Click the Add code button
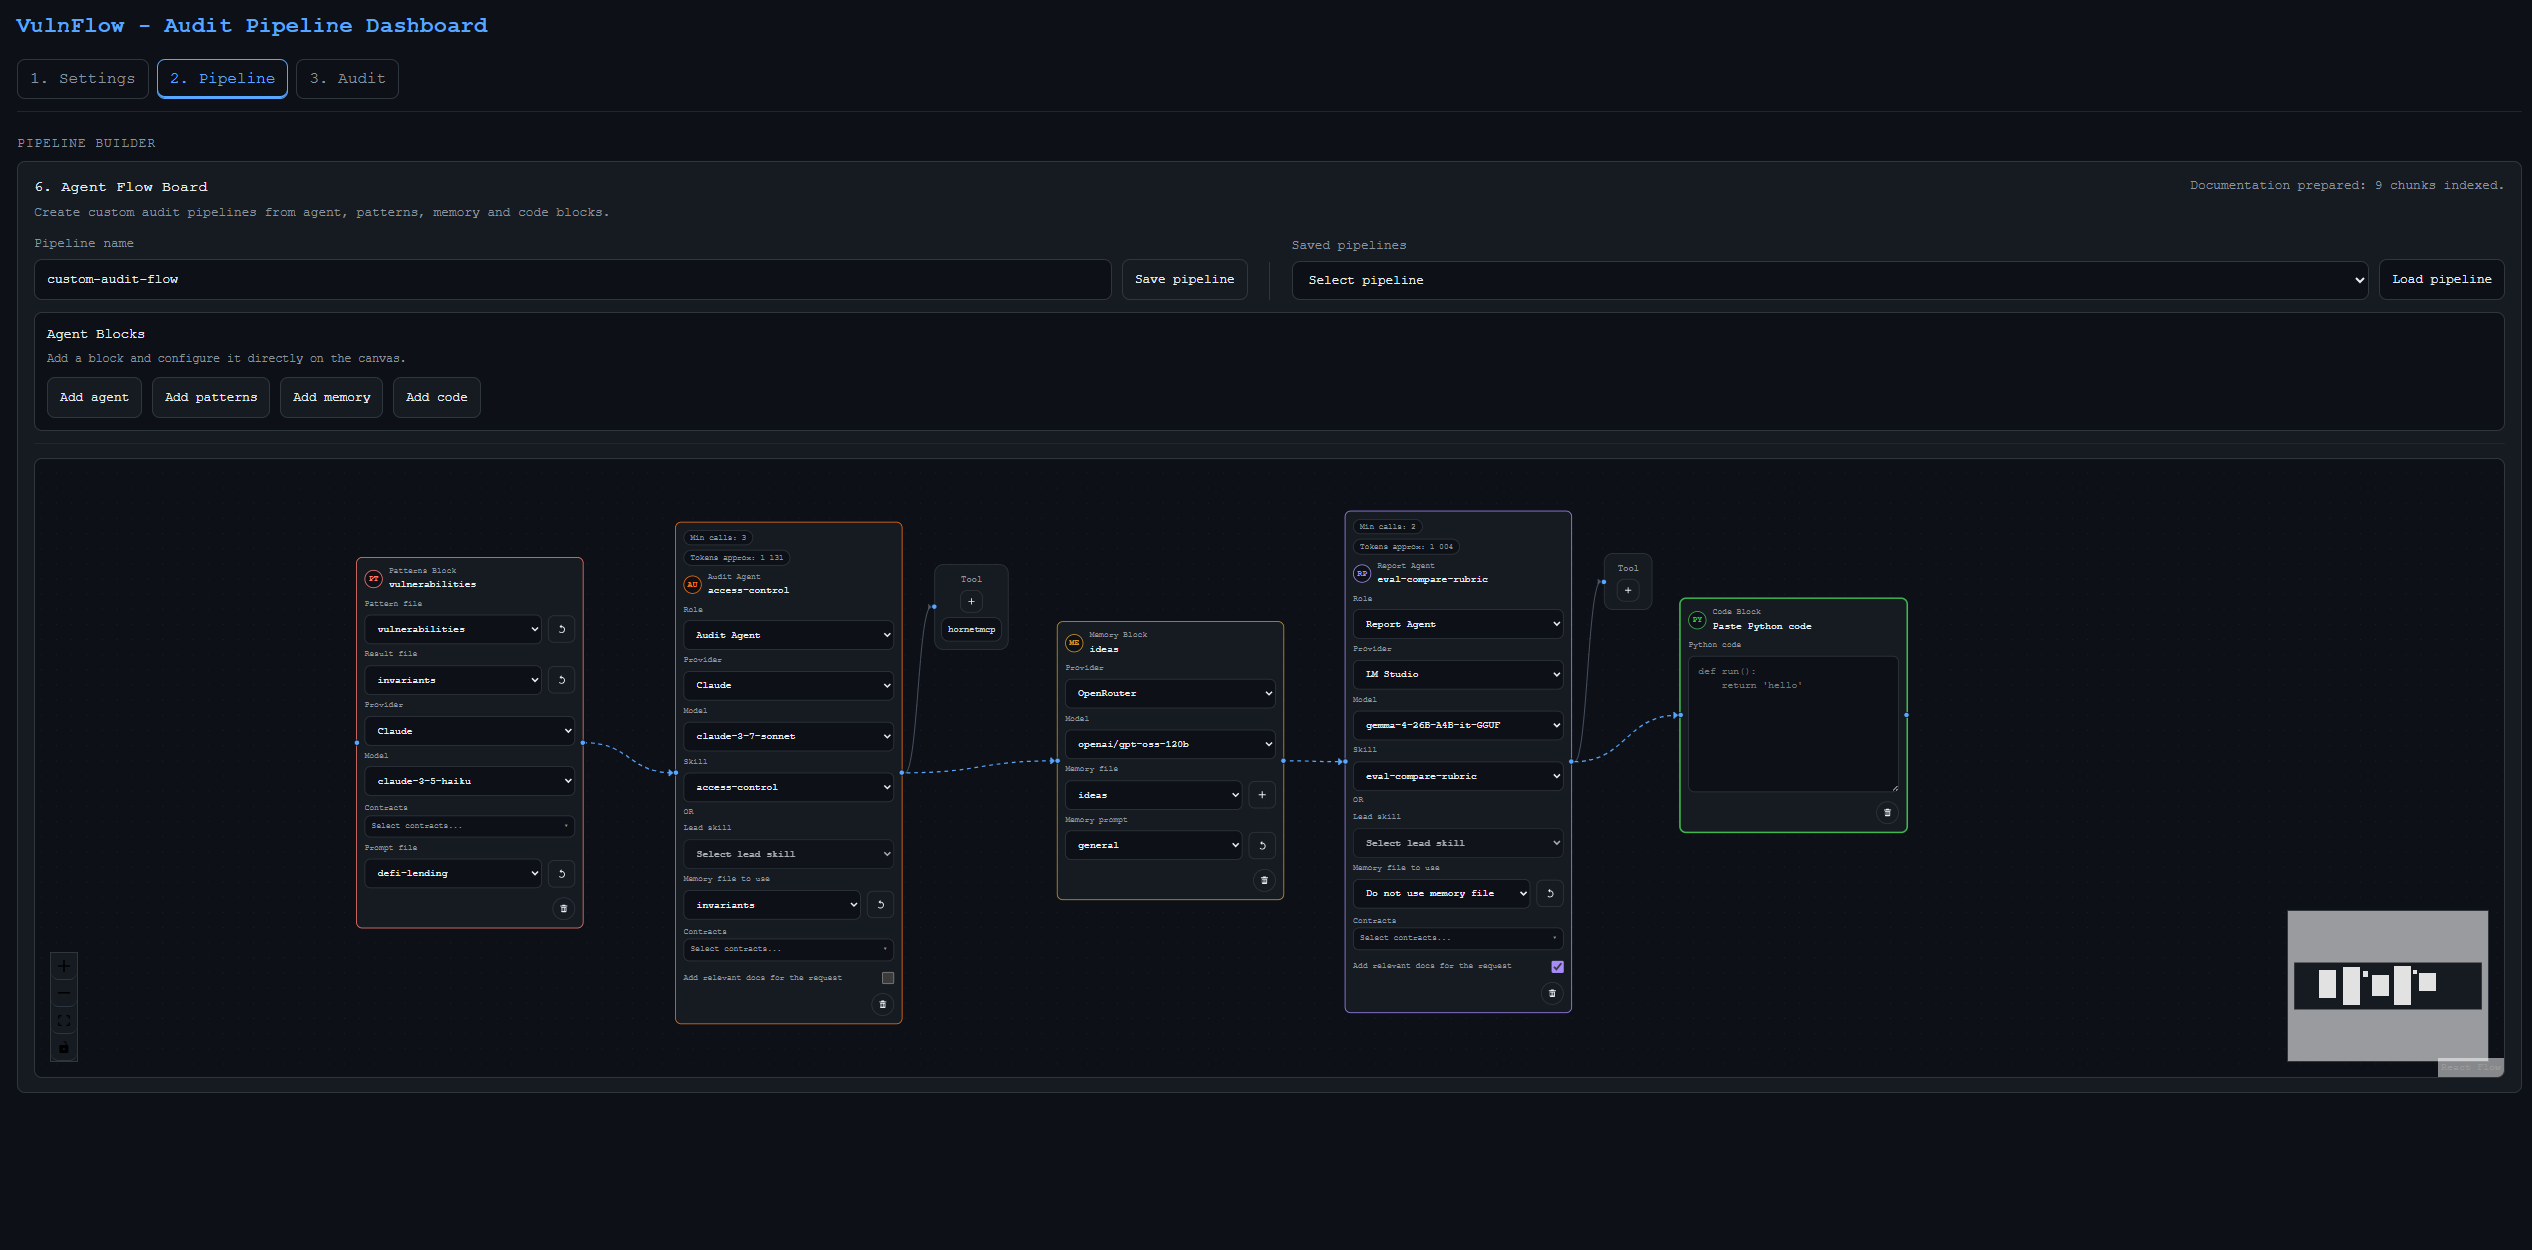 coord(436,397)
